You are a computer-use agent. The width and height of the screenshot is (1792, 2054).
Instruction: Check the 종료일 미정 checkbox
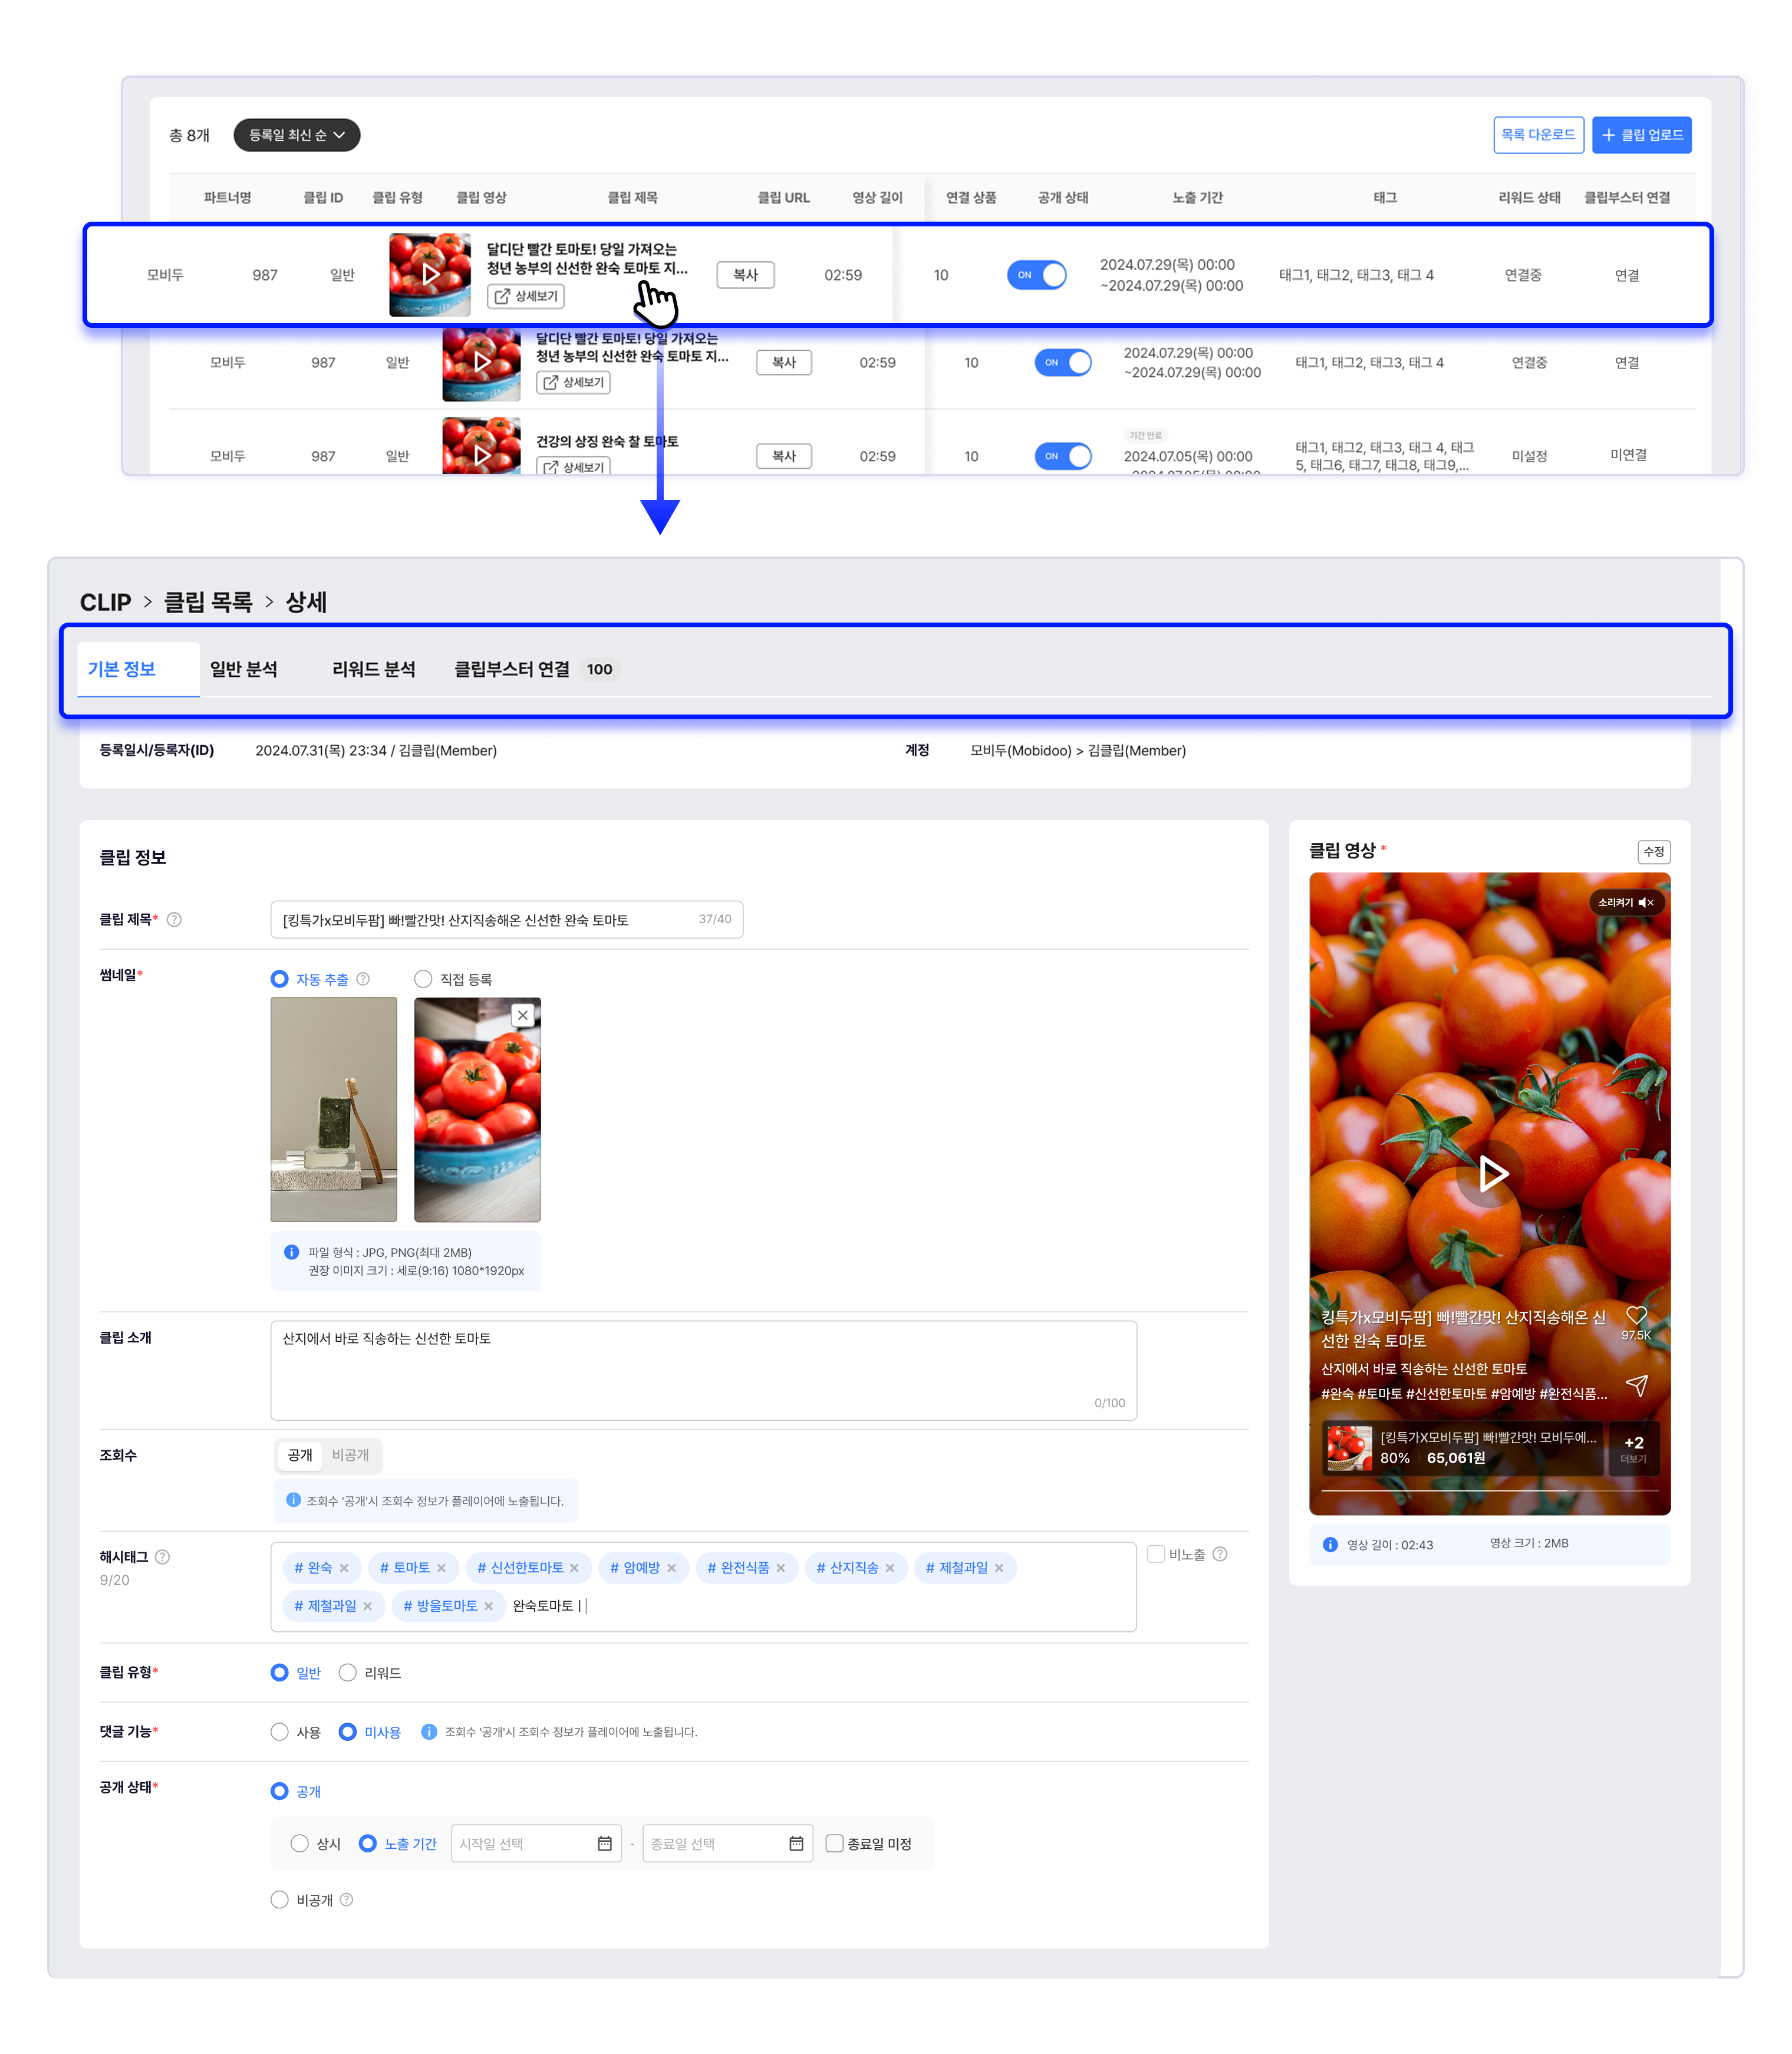pos(834,1843)
